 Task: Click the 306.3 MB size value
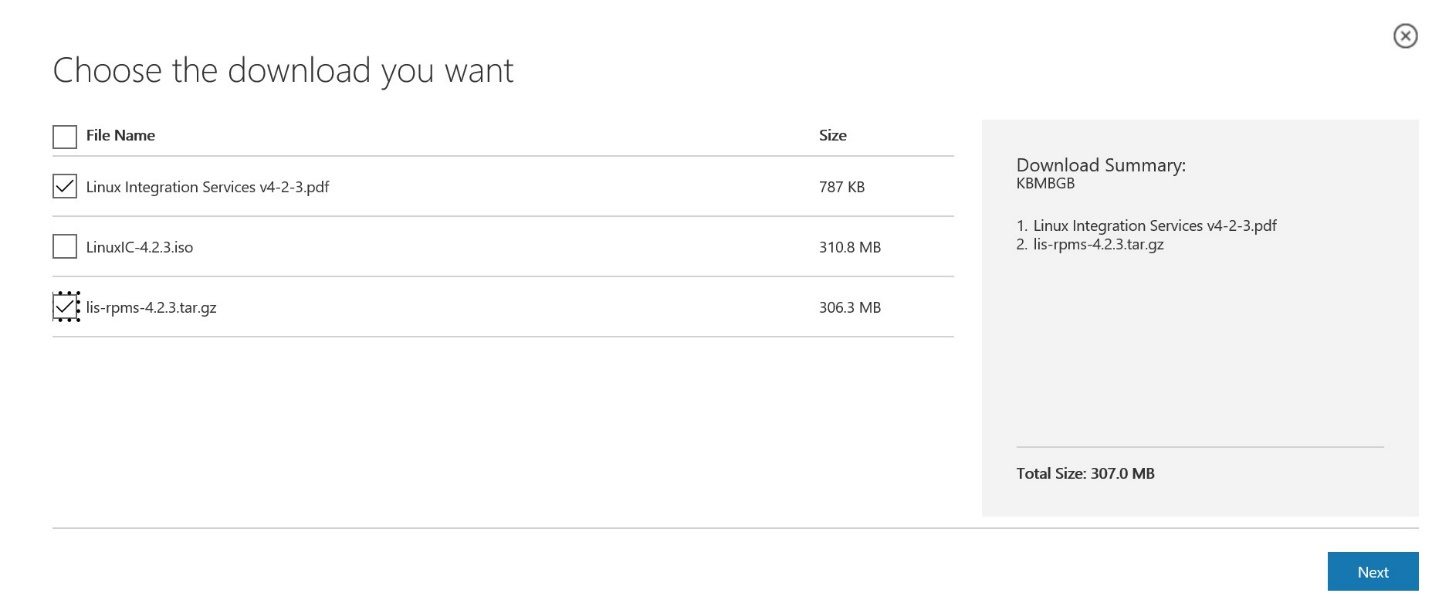click(849, 308)
